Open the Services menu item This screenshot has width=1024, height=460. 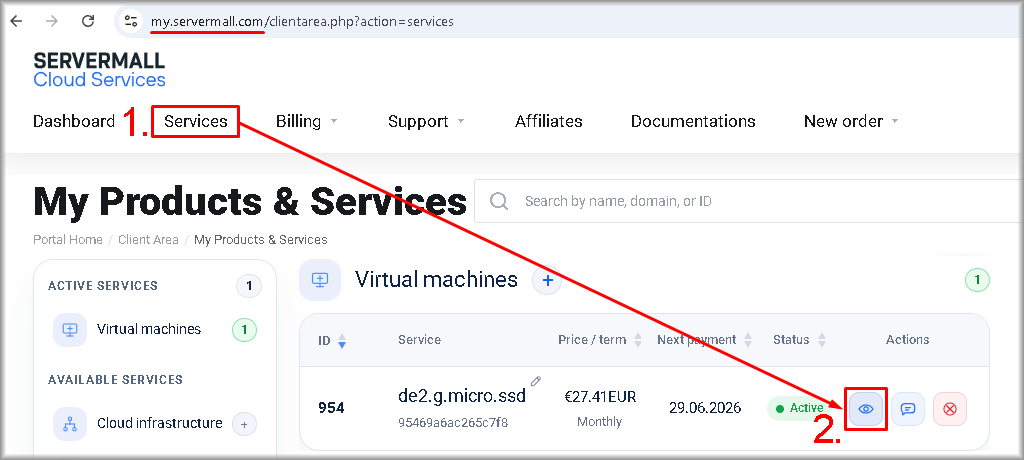(x=196, y=122)
